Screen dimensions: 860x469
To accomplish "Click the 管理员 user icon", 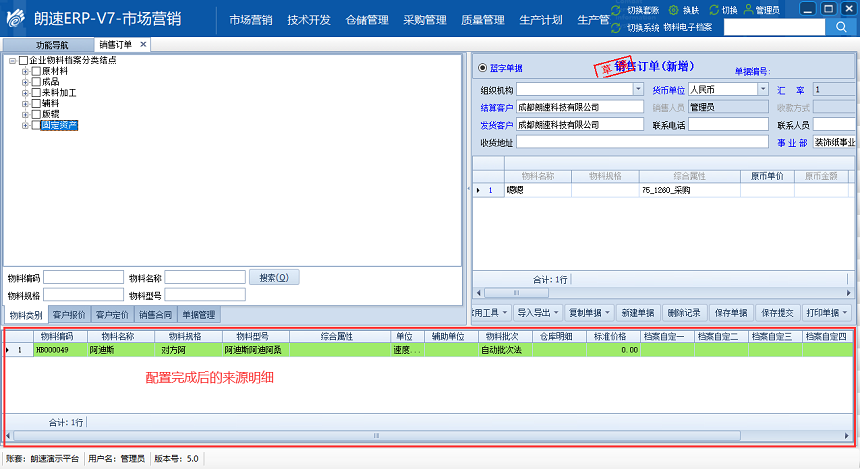I will pyautogui.click(x=748, y=10).
